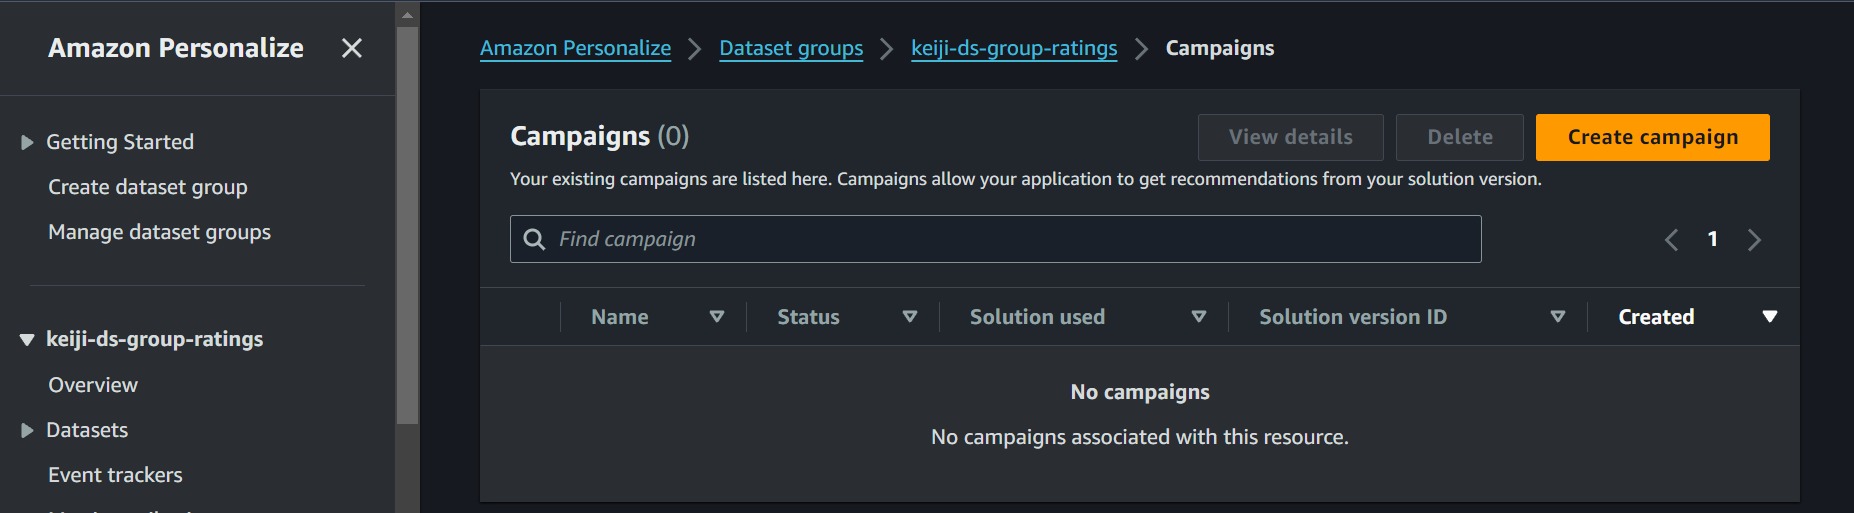Open Event trackers in sidebar
1854x513 pixels.
tap(115, 475)
